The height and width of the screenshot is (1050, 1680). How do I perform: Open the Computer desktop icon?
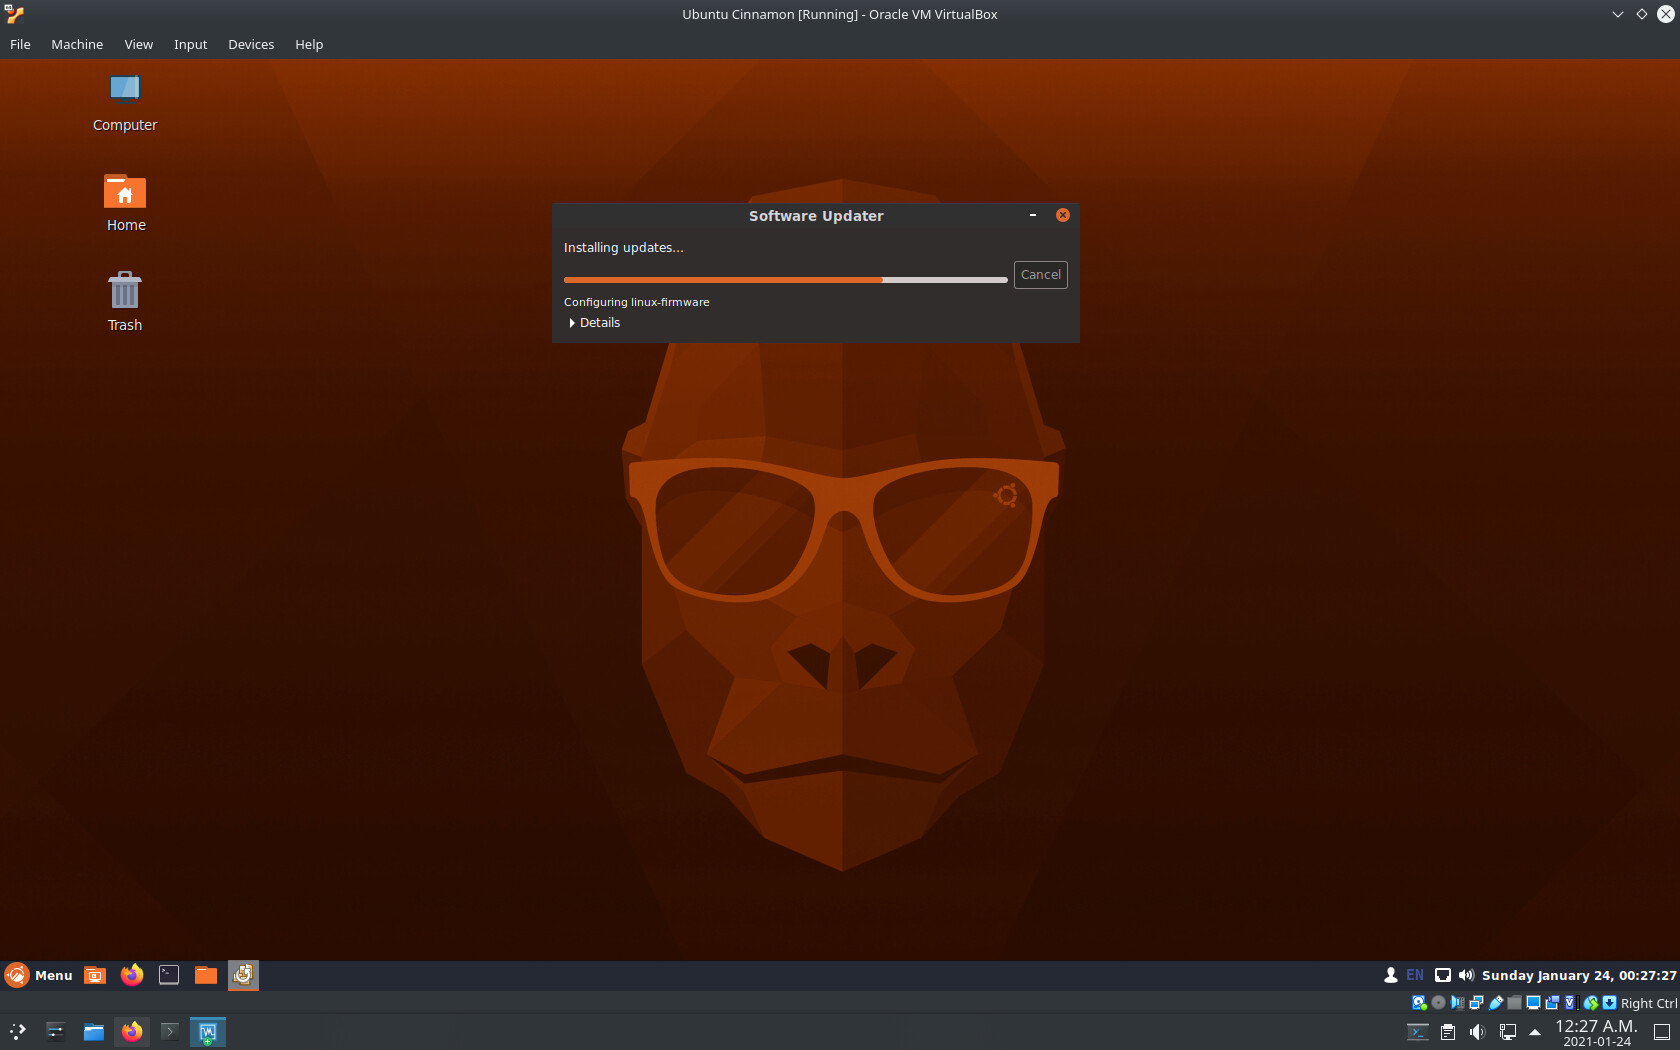(x=125, y=103)
